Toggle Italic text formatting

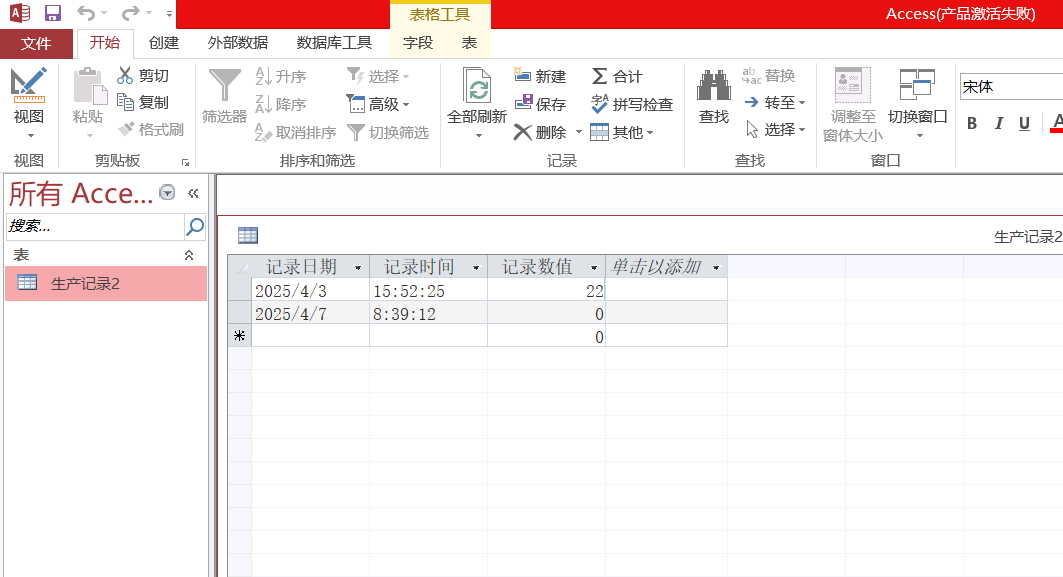pyautogui.click(x=998, y=124)
